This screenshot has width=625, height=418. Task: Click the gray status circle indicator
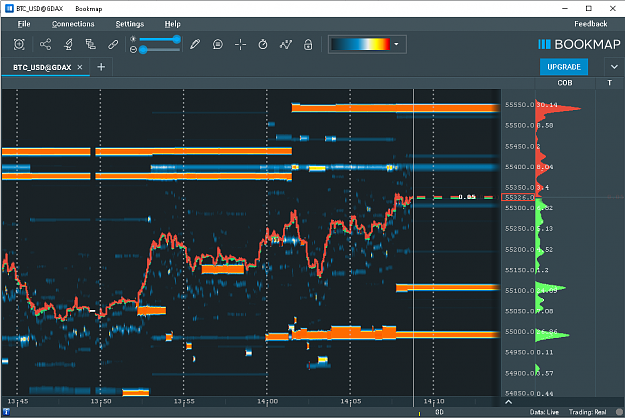(x=619, y=412)
